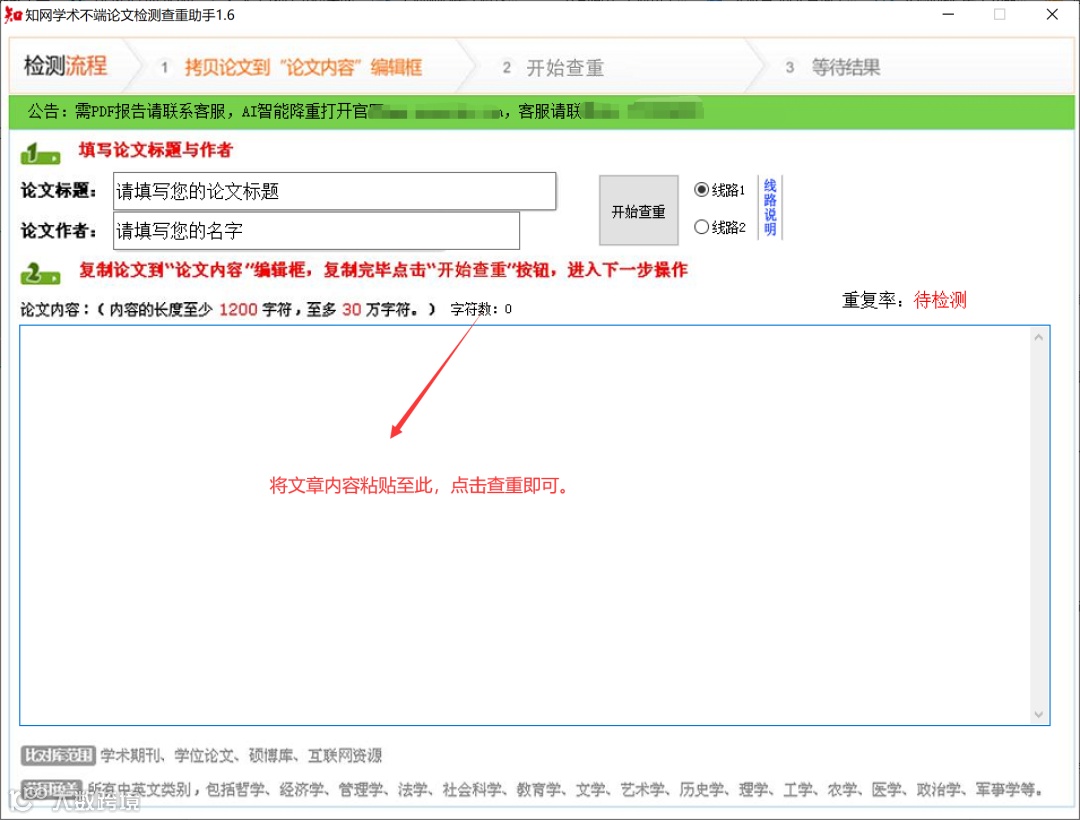Minimize the window
Viewport: 1080px width, 820px height.
[948, 14]
